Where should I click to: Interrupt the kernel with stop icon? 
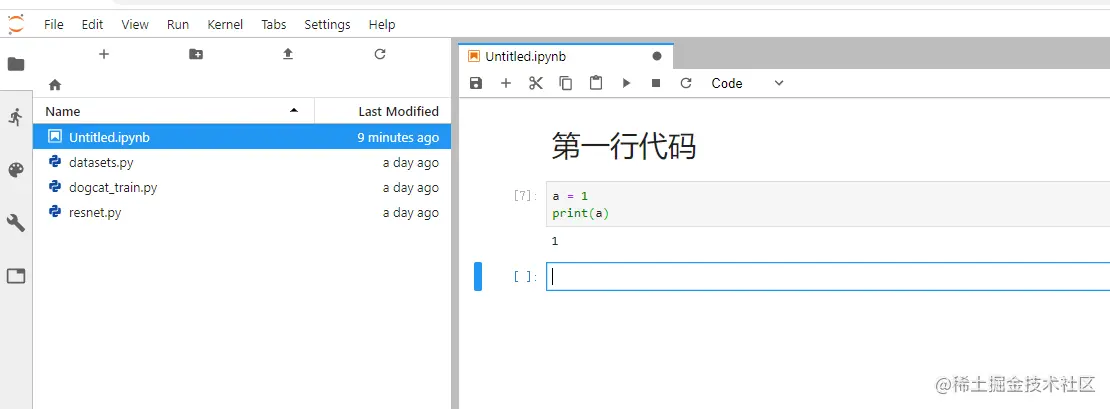656,83
